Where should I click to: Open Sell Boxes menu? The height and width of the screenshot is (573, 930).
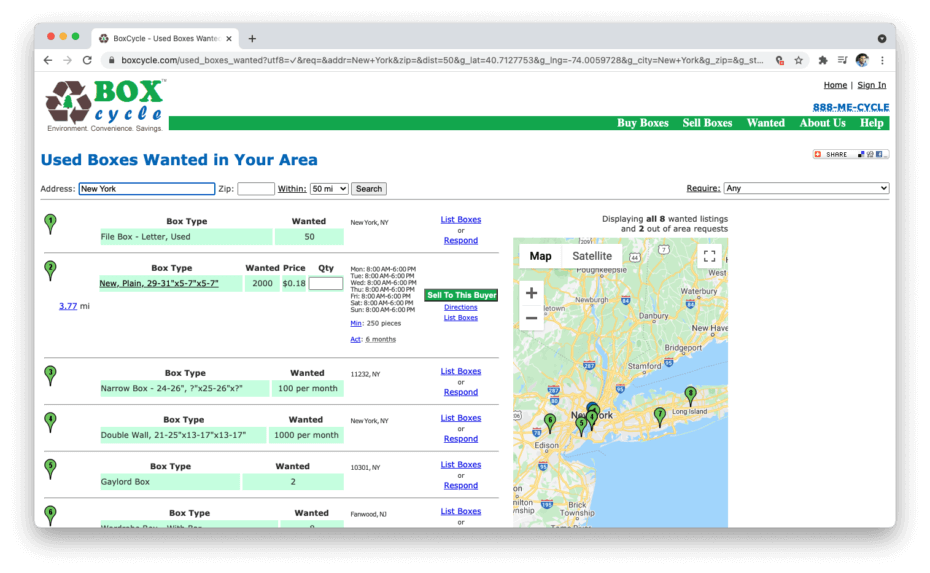click(707, 123)
